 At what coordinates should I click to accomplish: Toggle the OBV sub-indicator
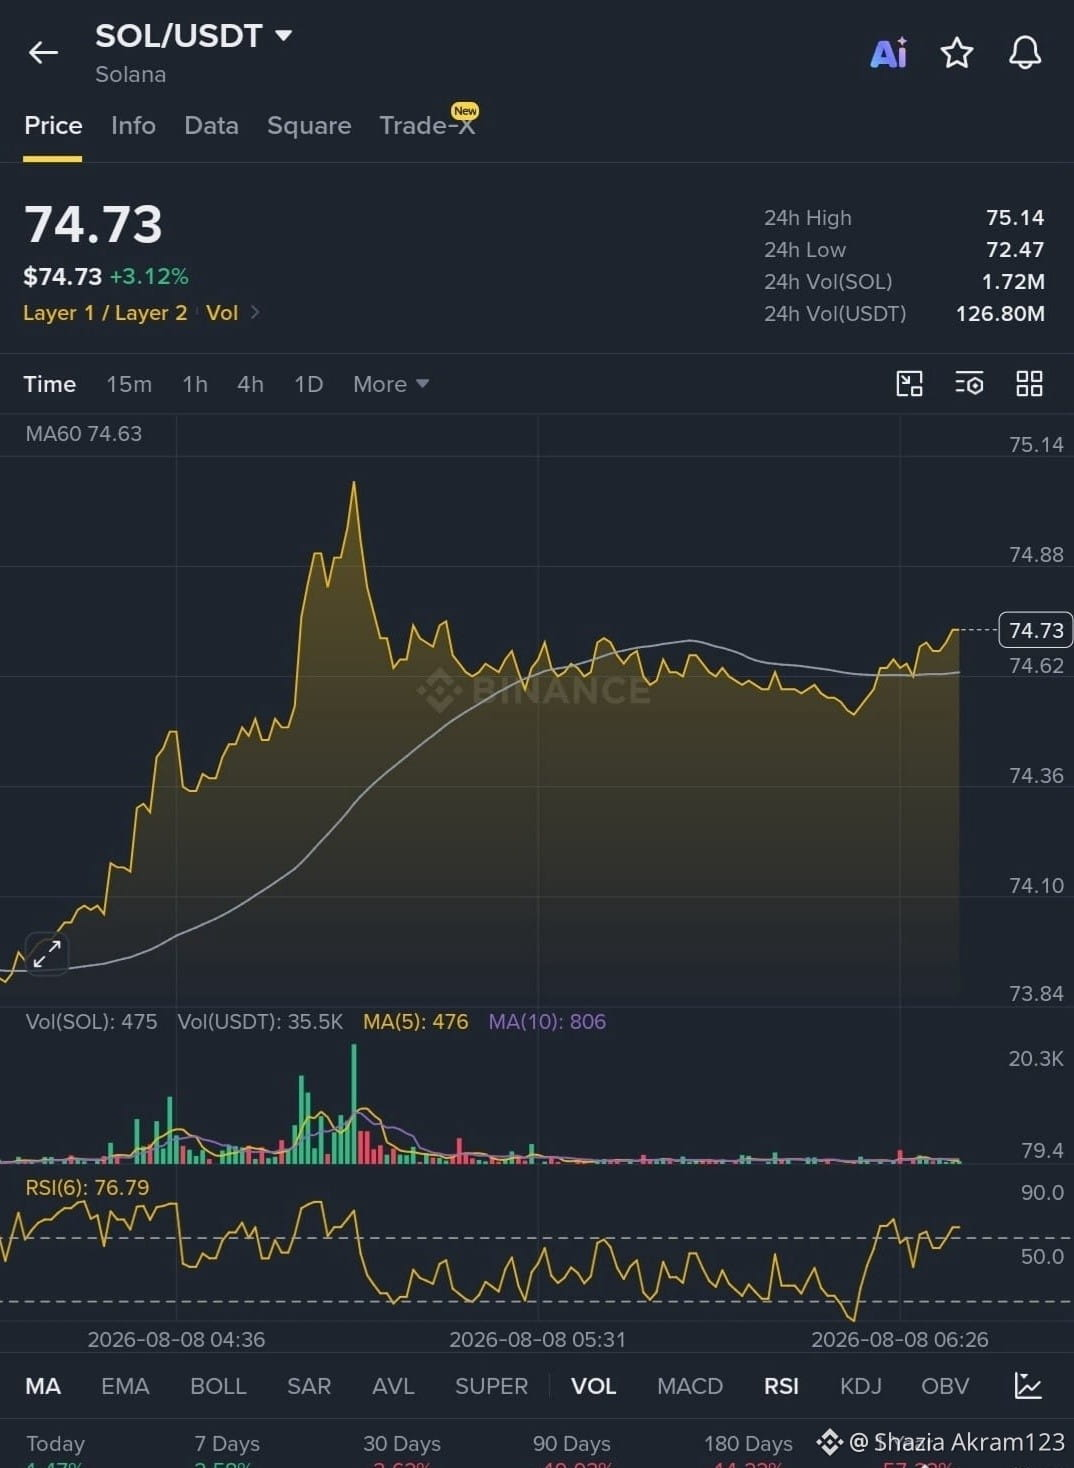coord(945,1386)
